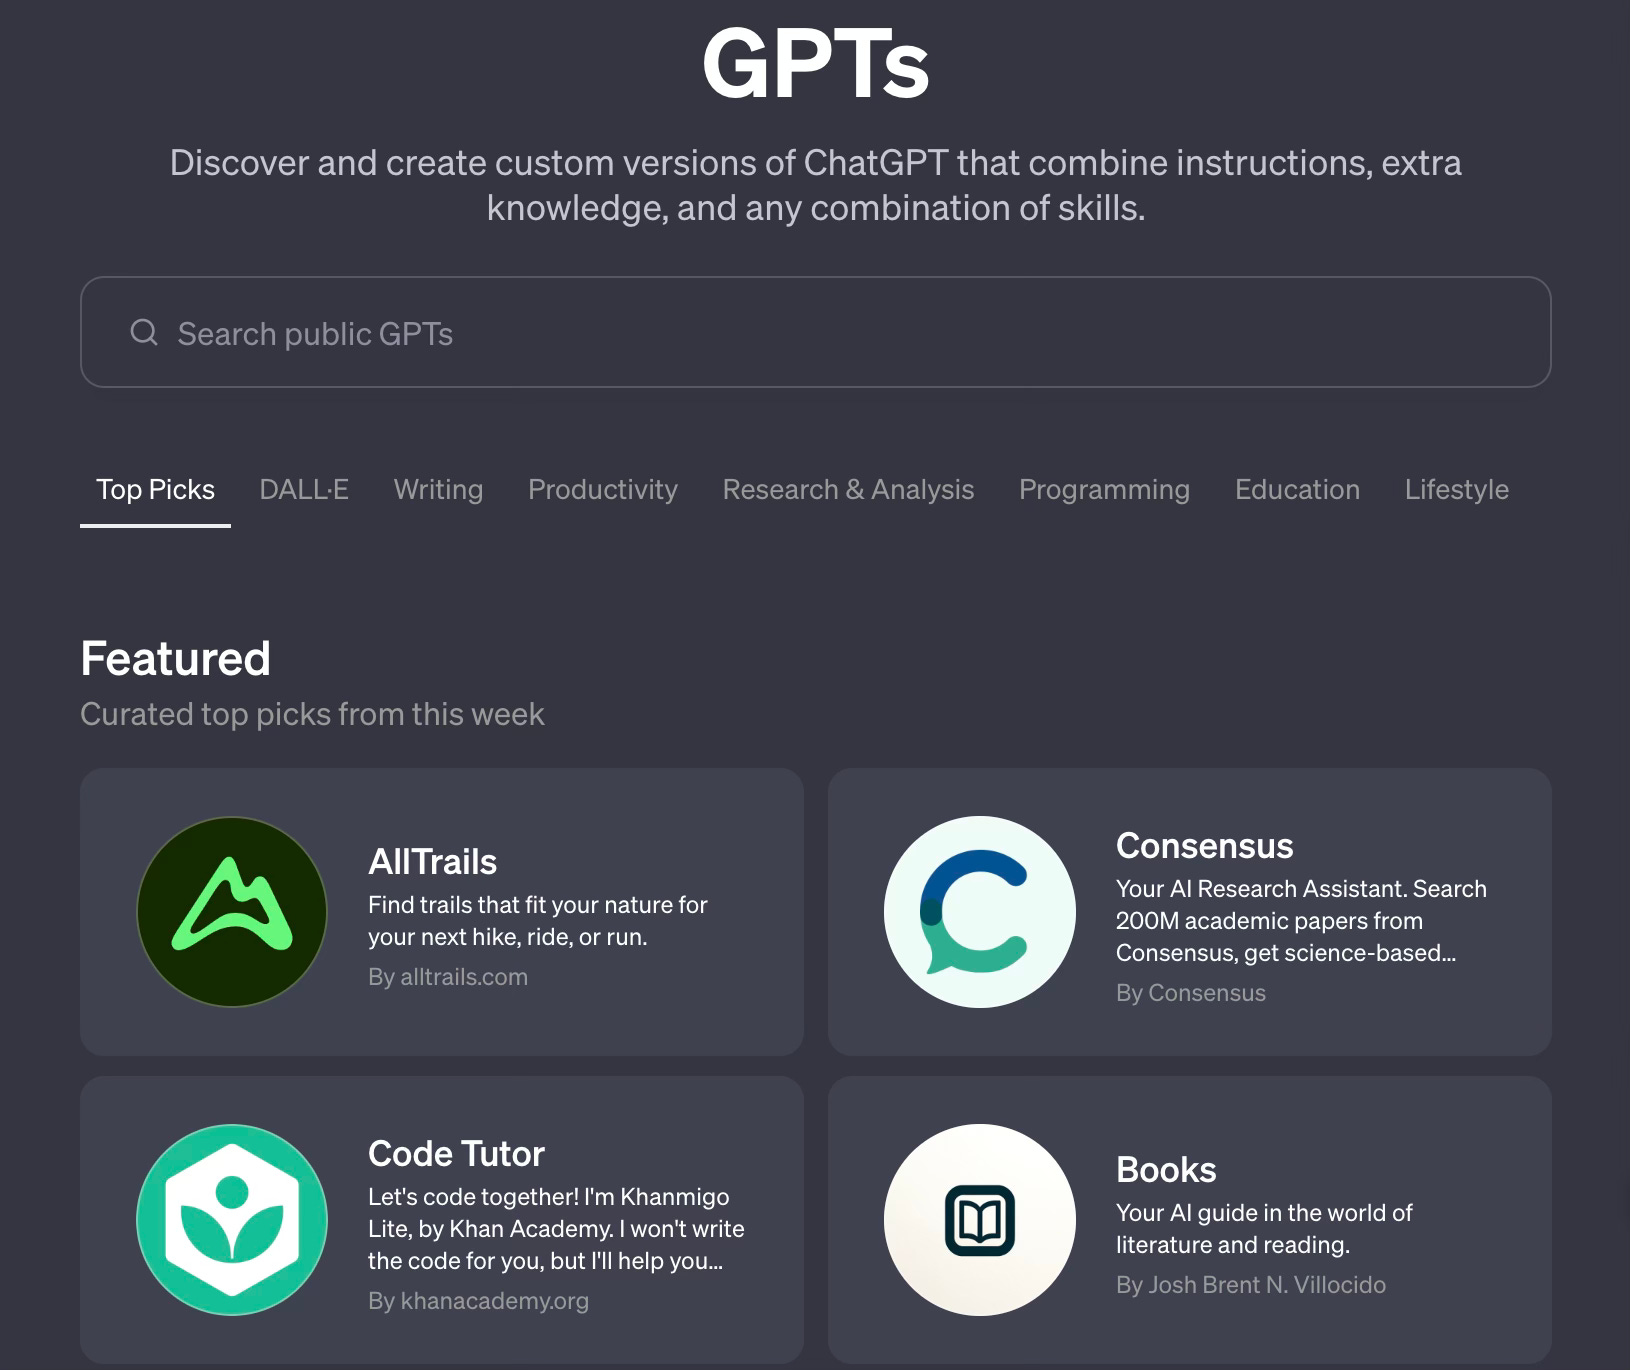Focus the Search public GPTs field

point(815,332)
